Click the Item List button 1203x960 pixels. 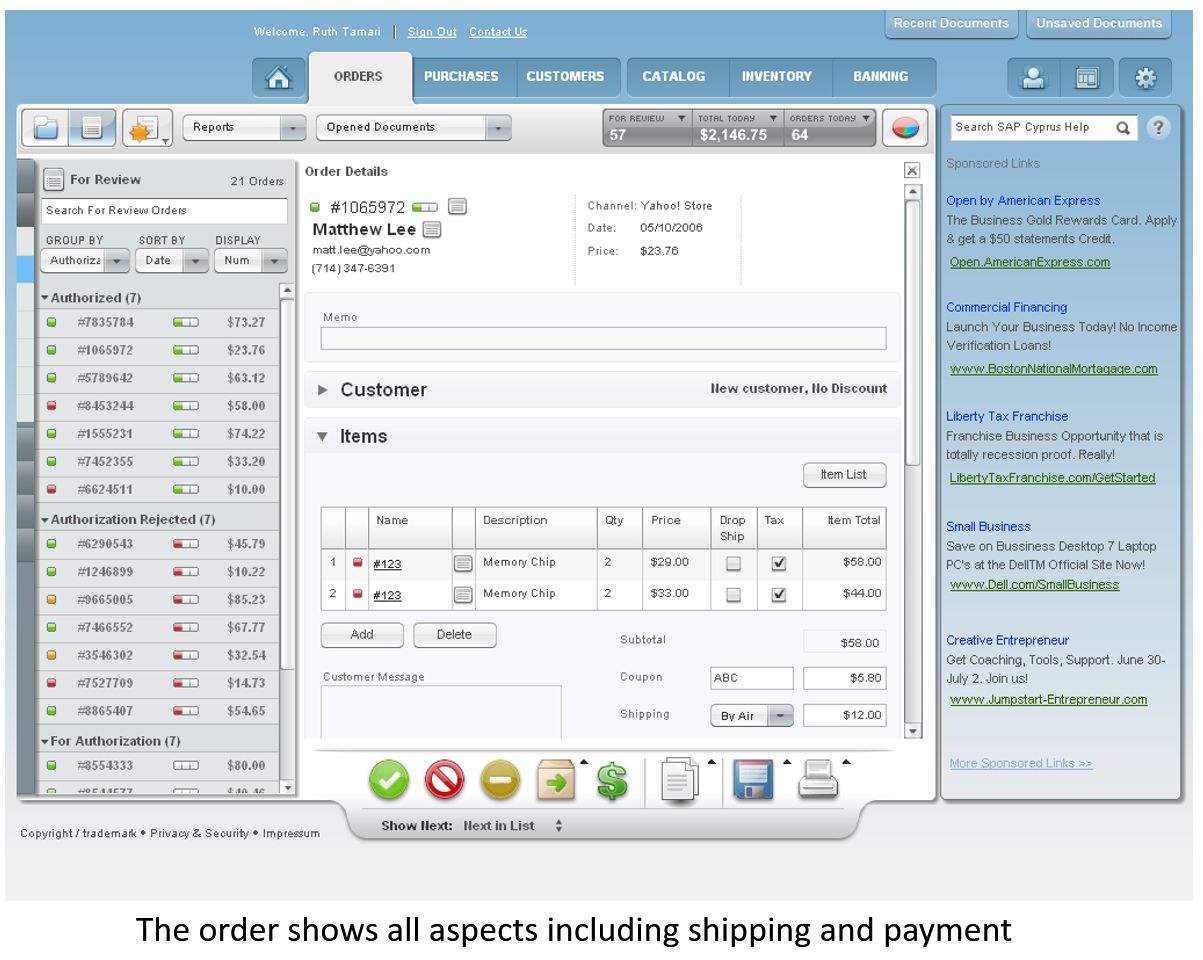[x=844, y=475]
